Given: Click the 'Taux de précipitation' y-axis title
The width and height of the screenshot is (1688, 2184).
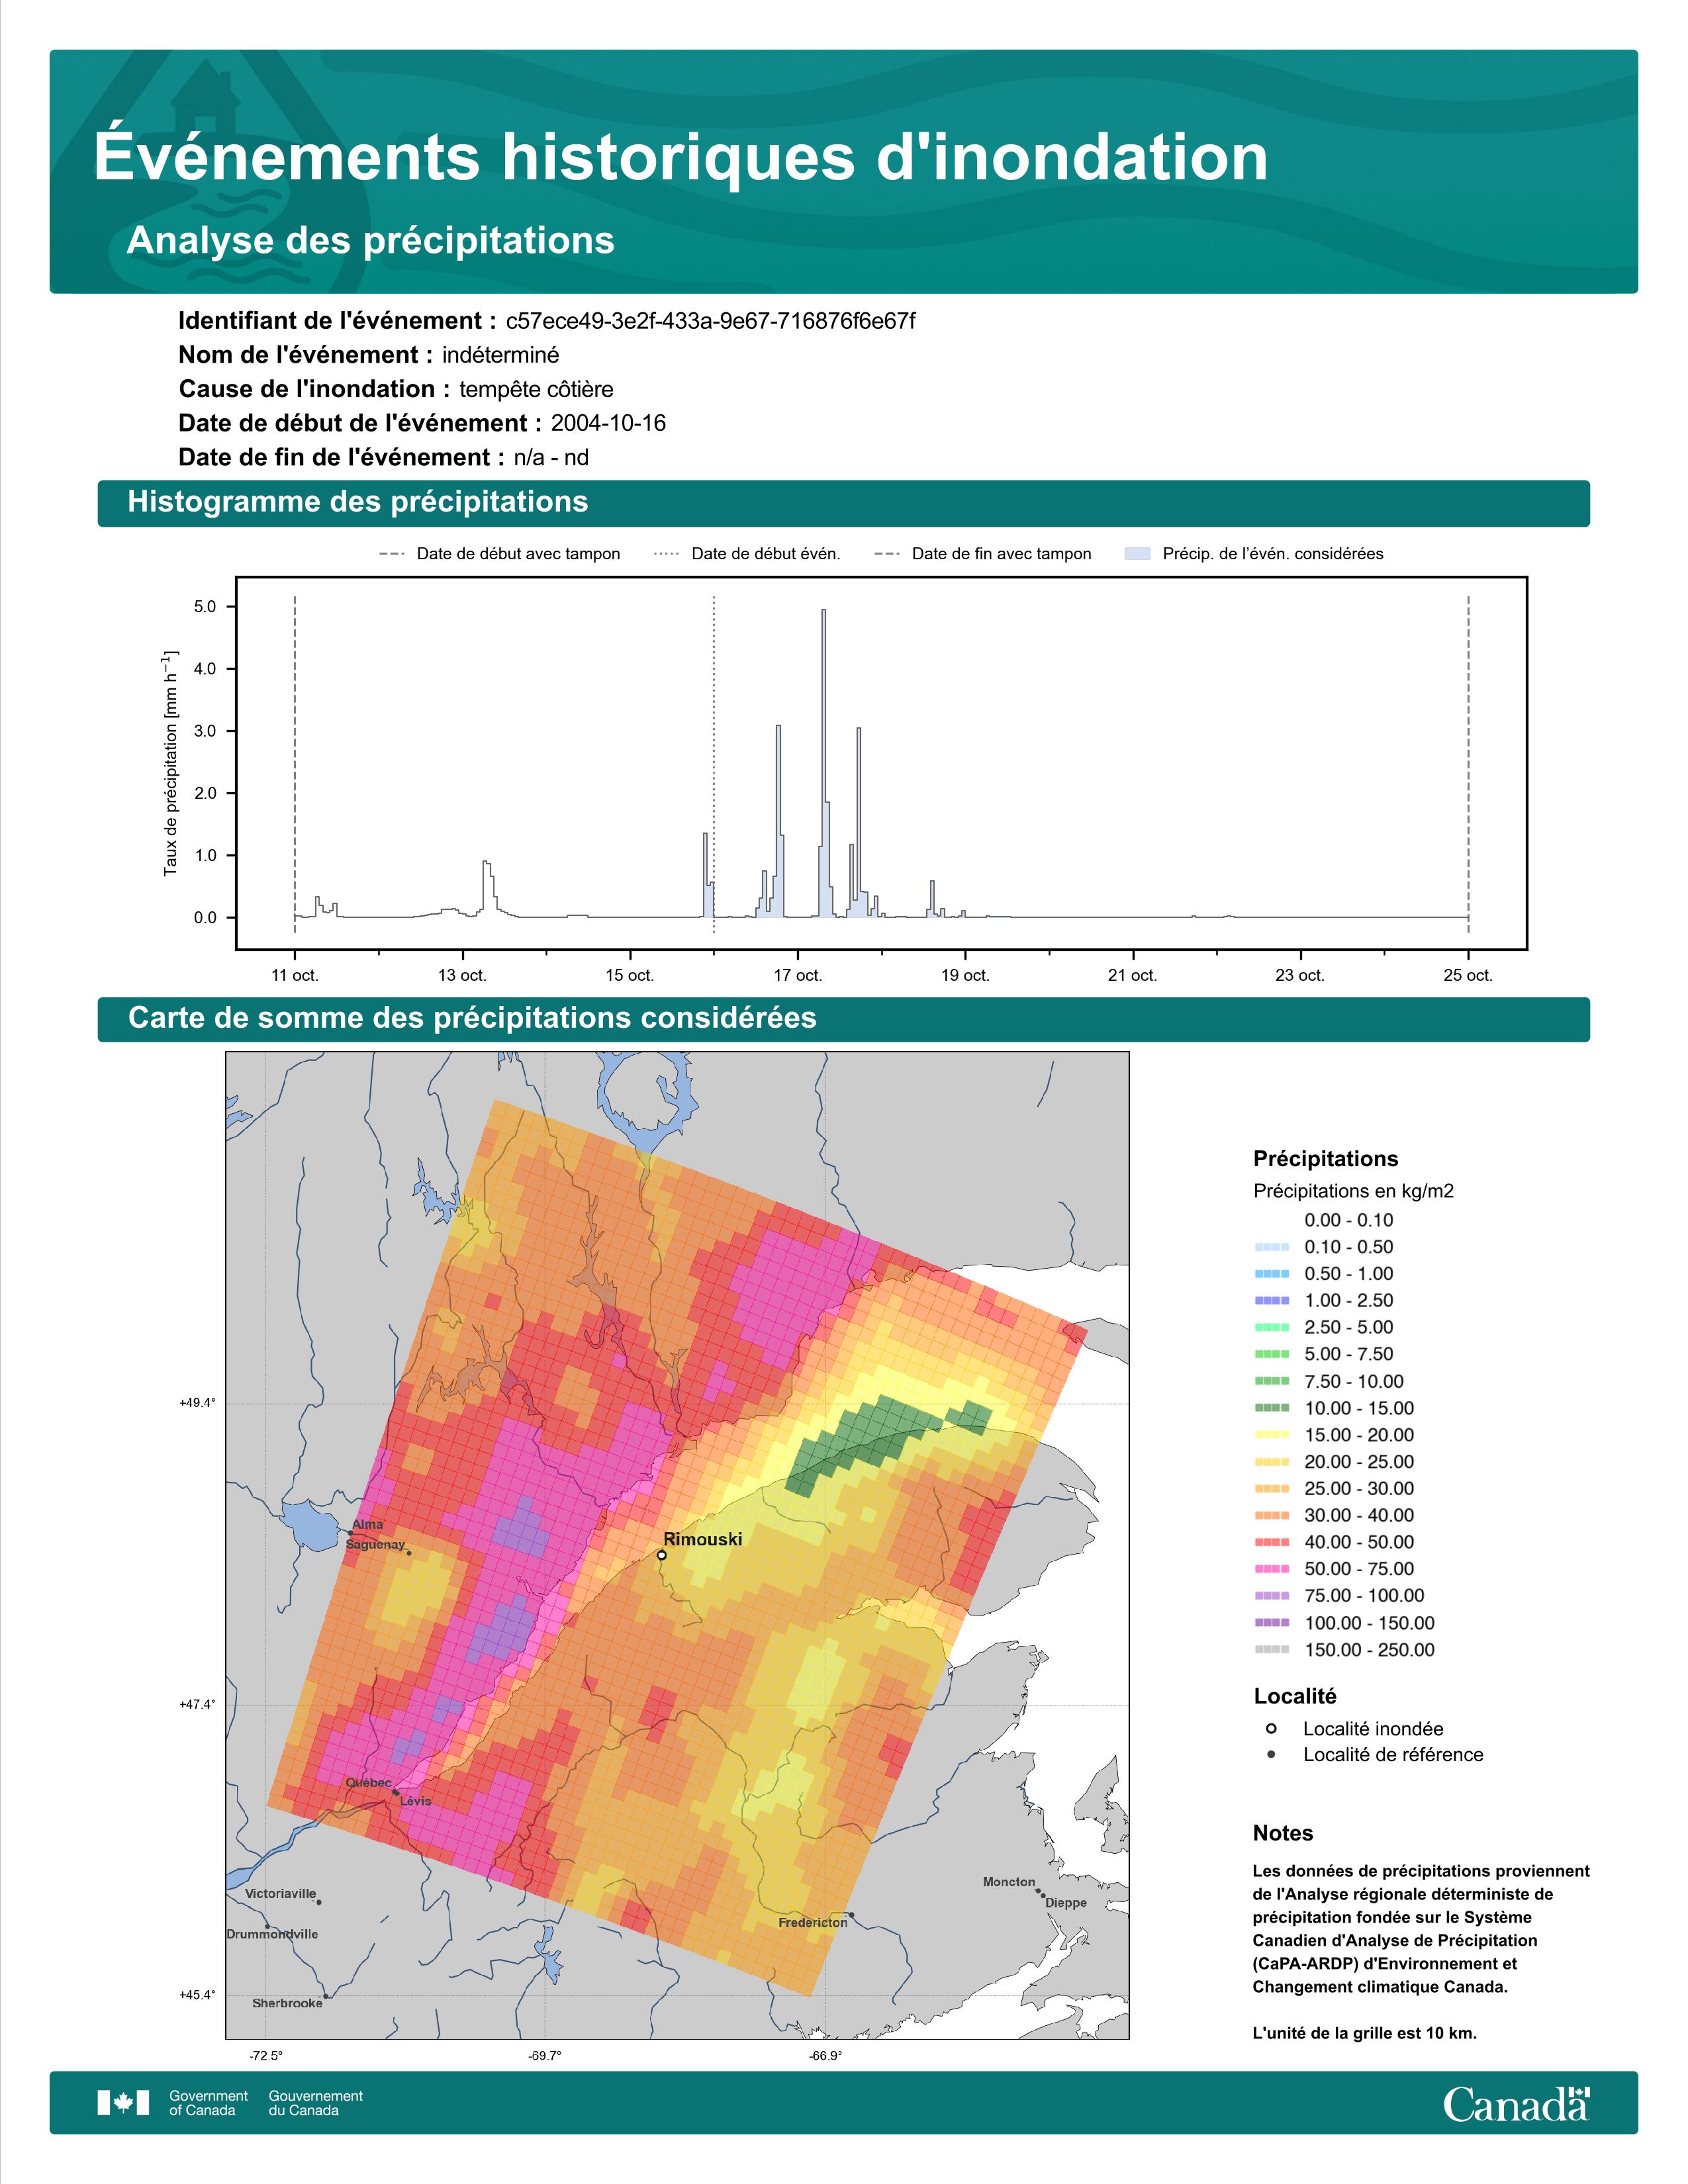Looking at the screenshot, I should [x=170, y=763].
